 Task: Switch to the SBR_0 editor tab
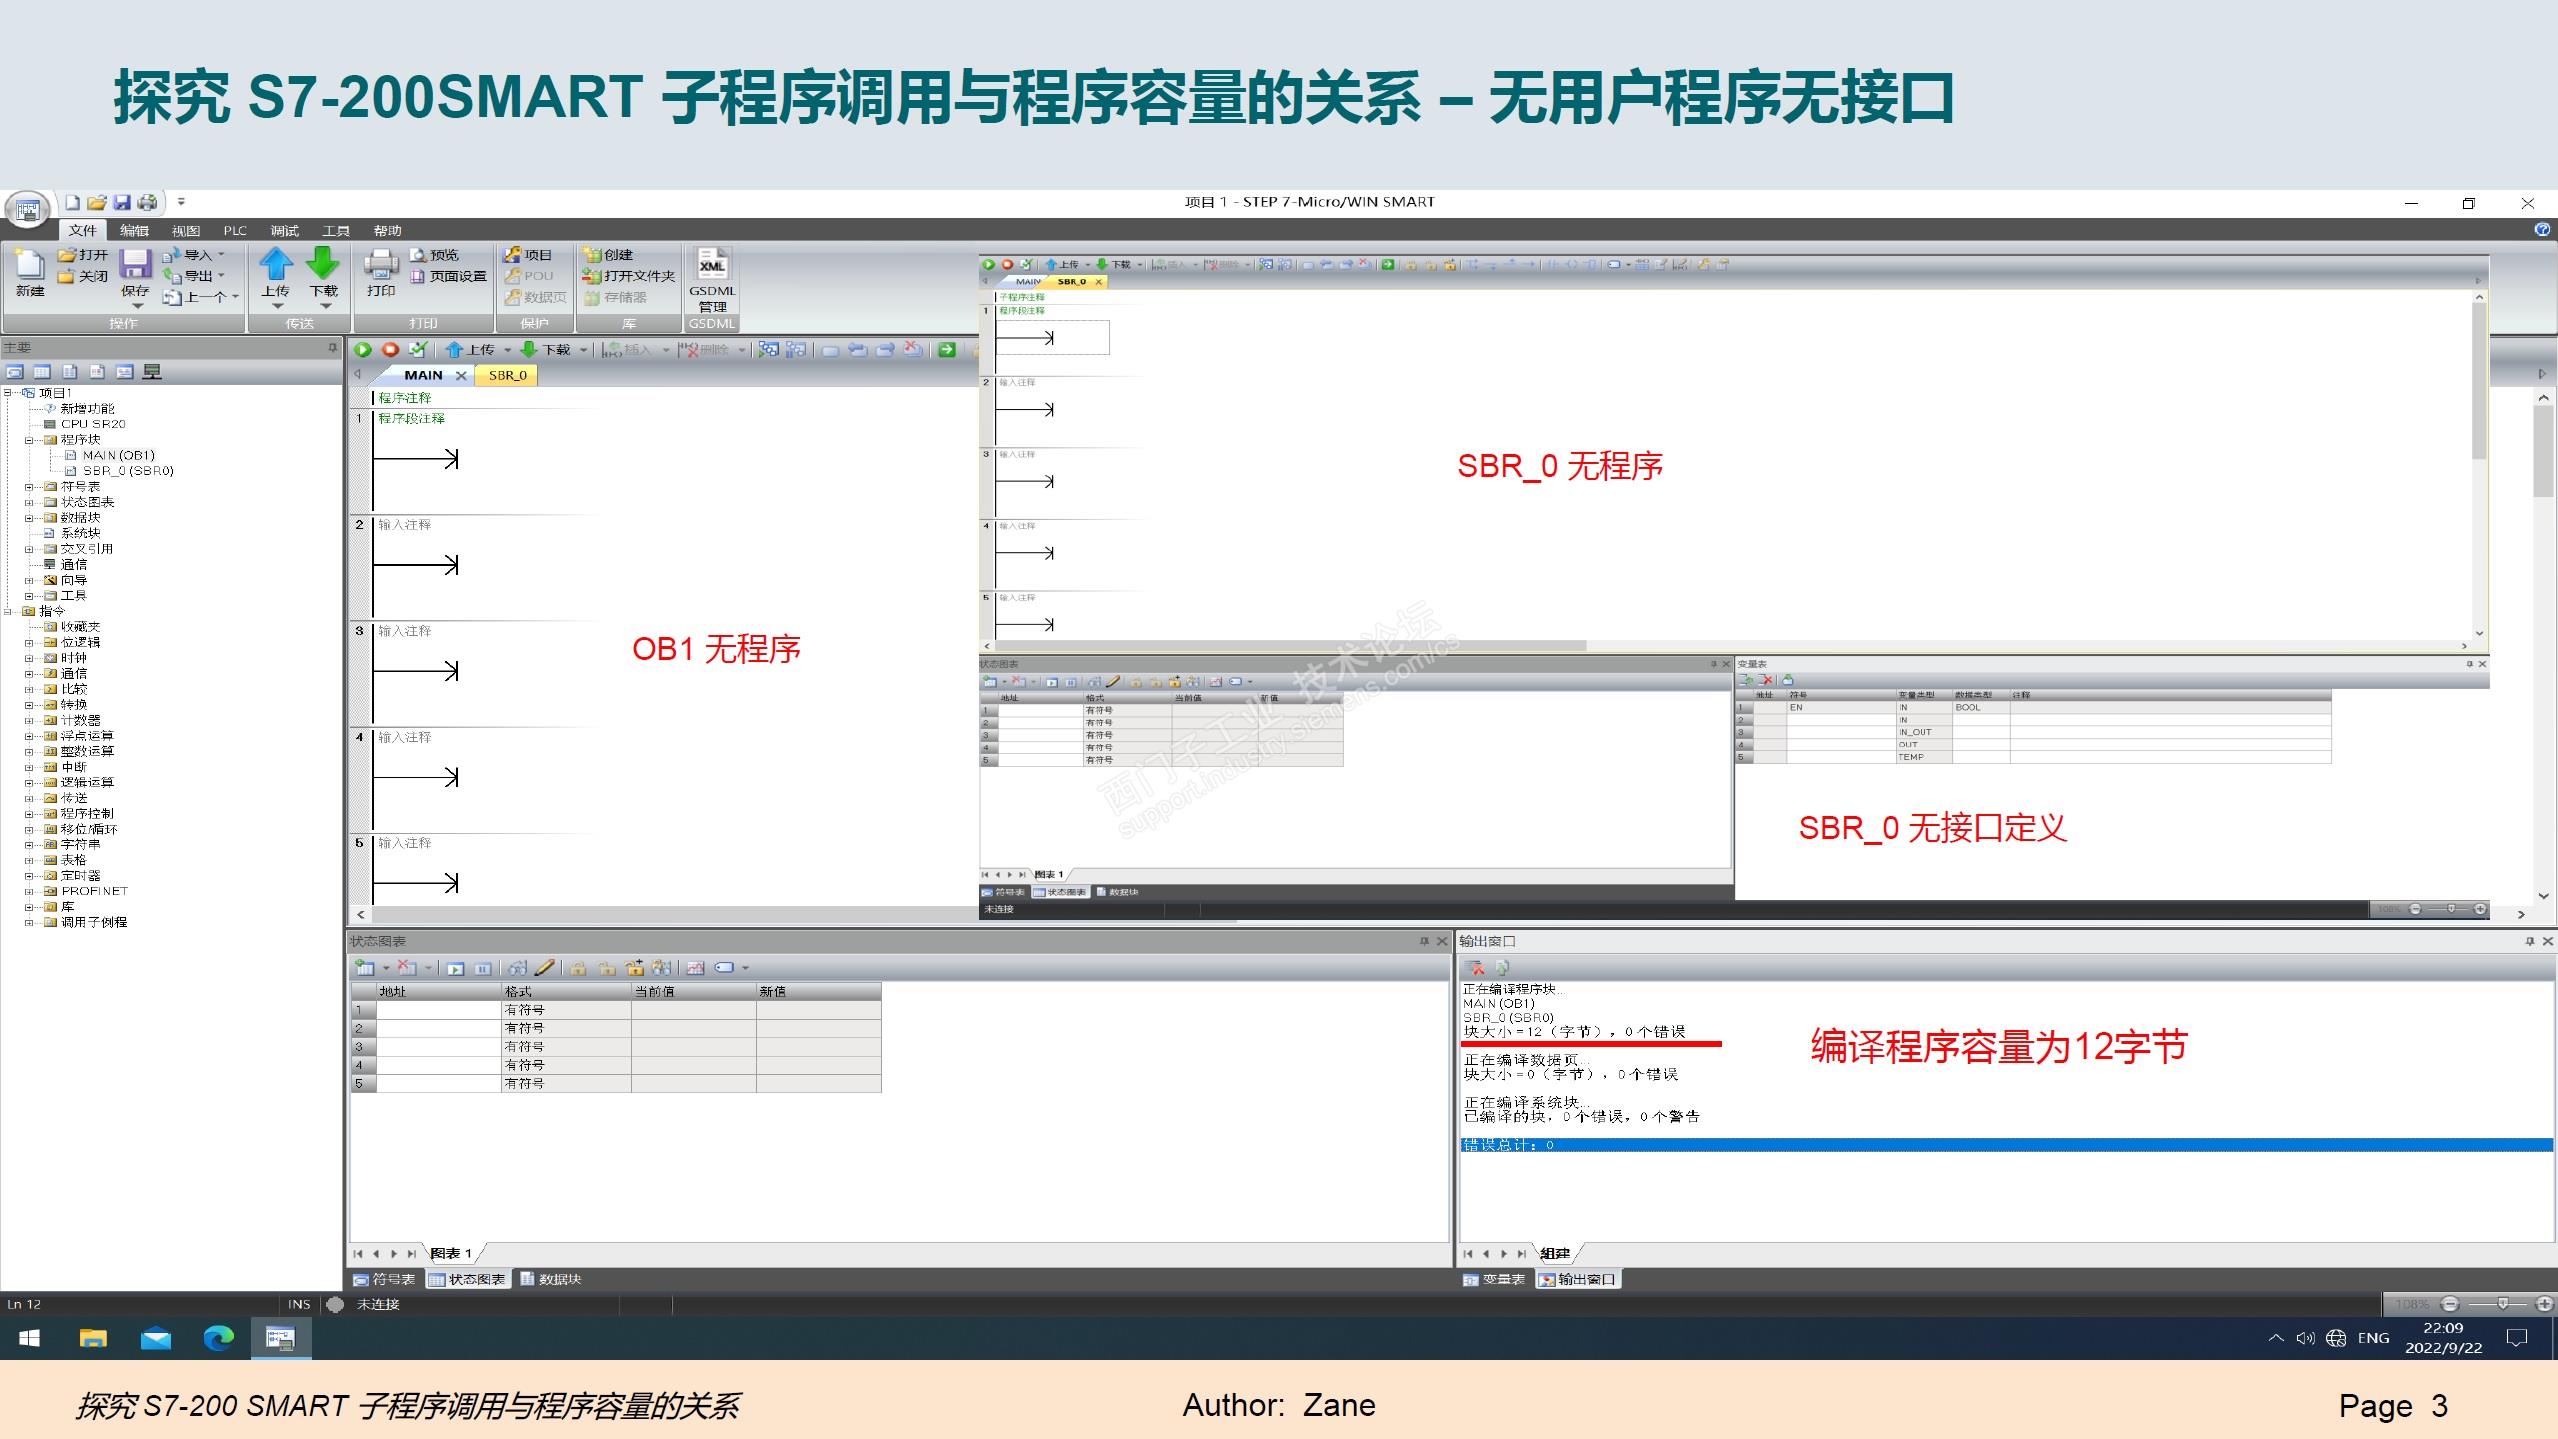507,375
